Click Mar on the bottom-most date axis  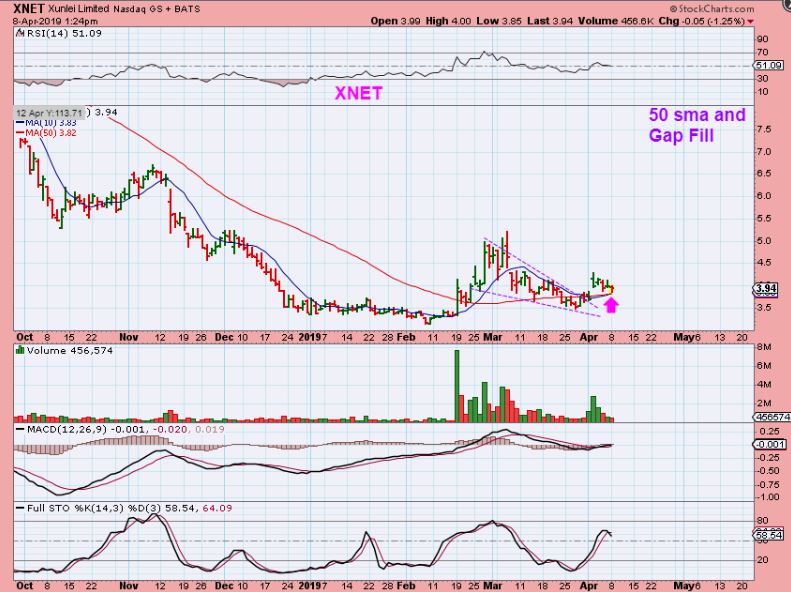(492, 586)
